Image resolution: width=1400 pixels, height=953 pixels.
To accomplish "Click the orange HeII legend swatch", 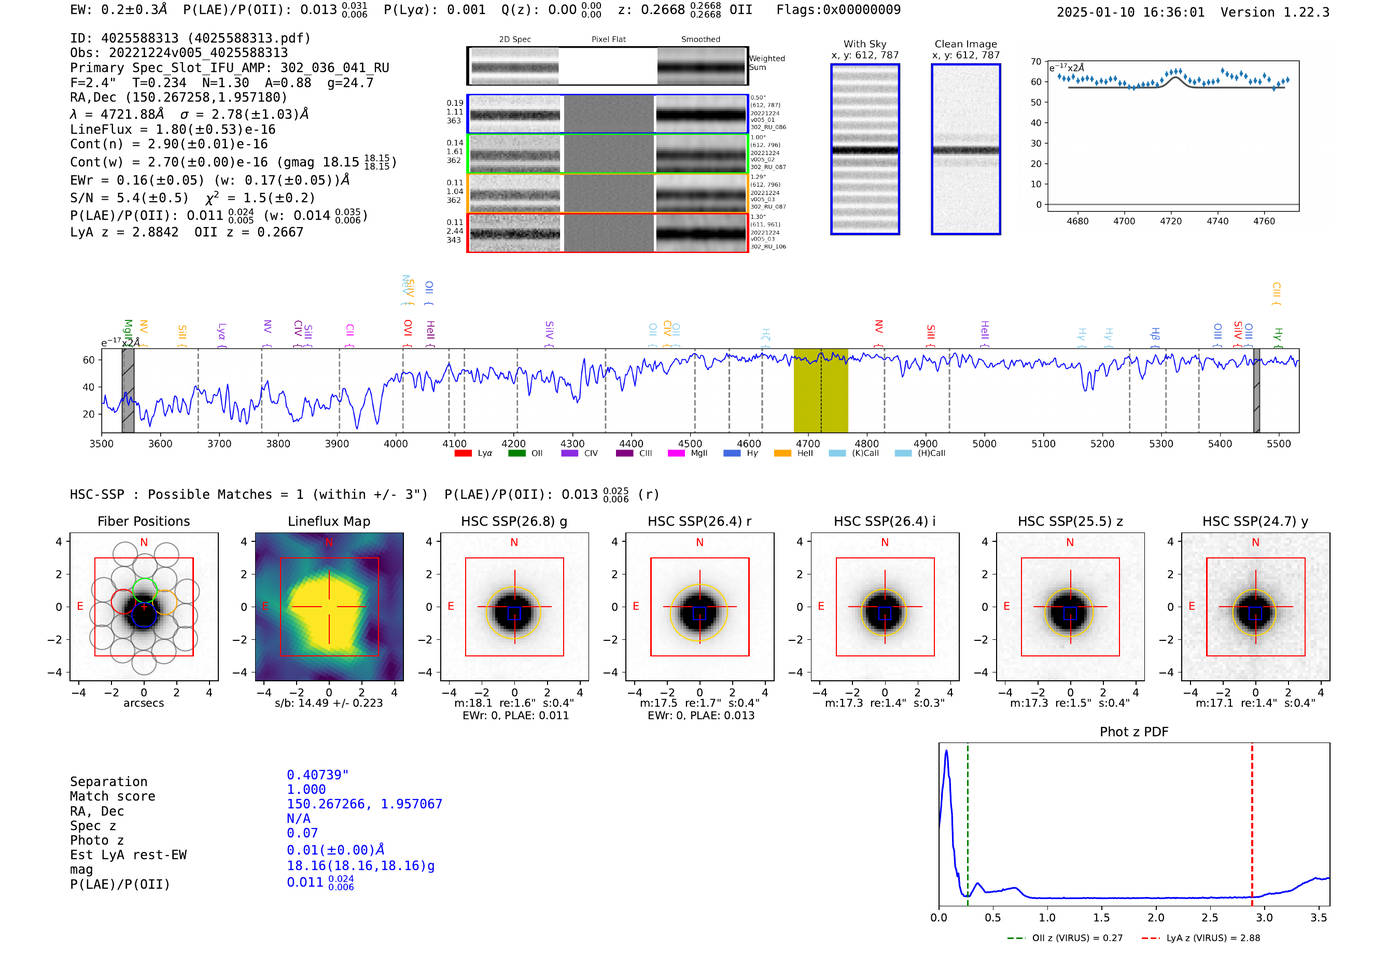I will point(783,454).
